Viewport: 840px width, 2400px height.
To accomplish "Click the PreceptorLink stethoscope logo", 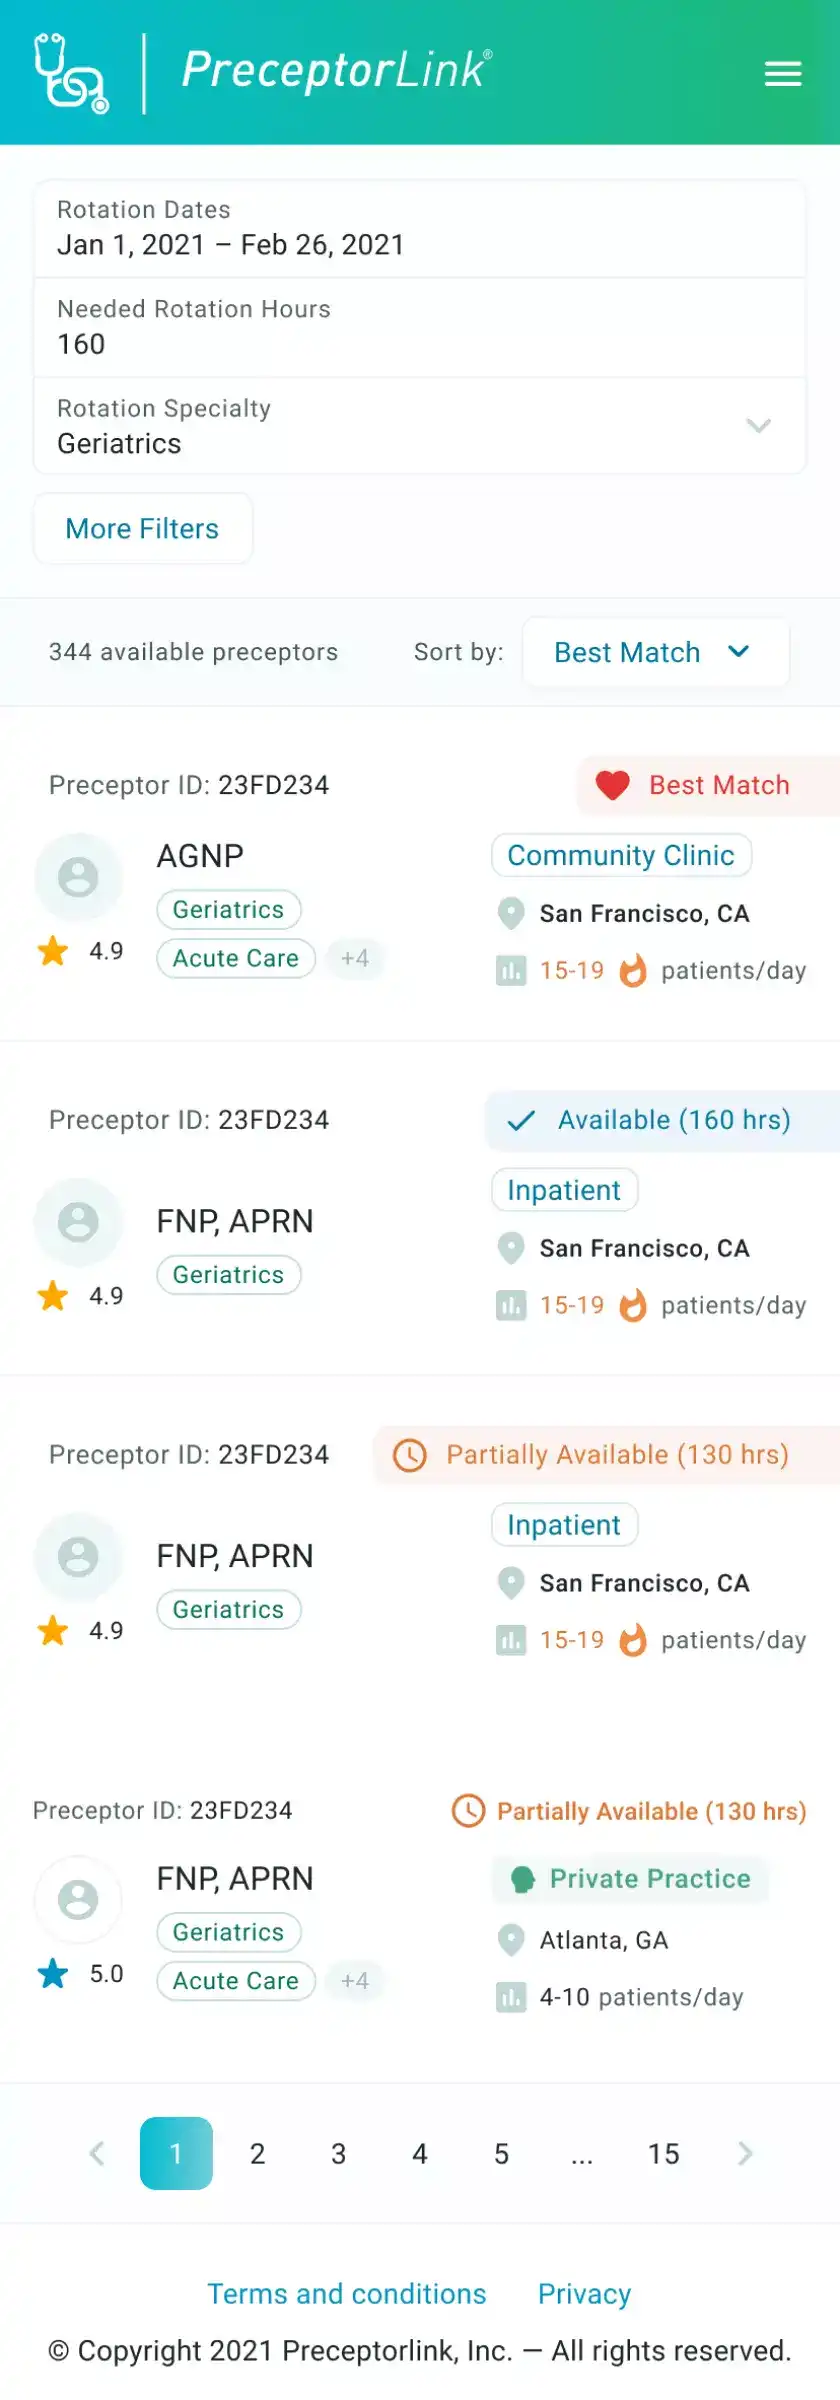I will [x=71, y=73].
